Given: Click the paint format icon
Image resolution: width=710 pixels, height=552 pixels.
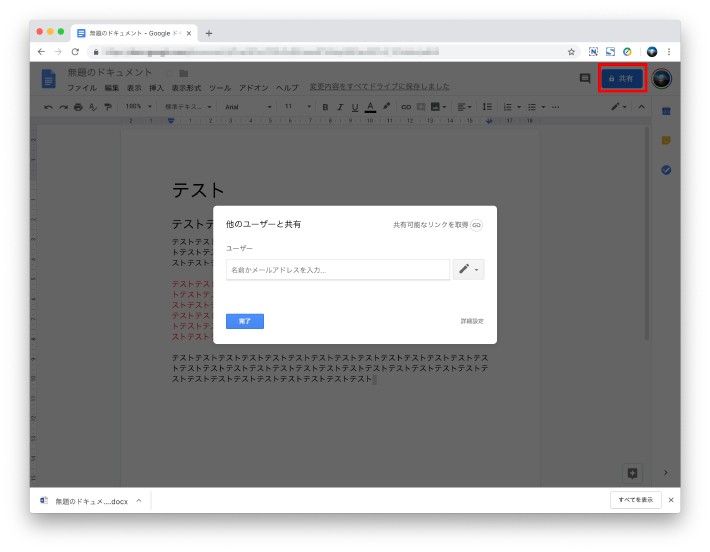Looking at the screenshot, I should click(108, 107).
